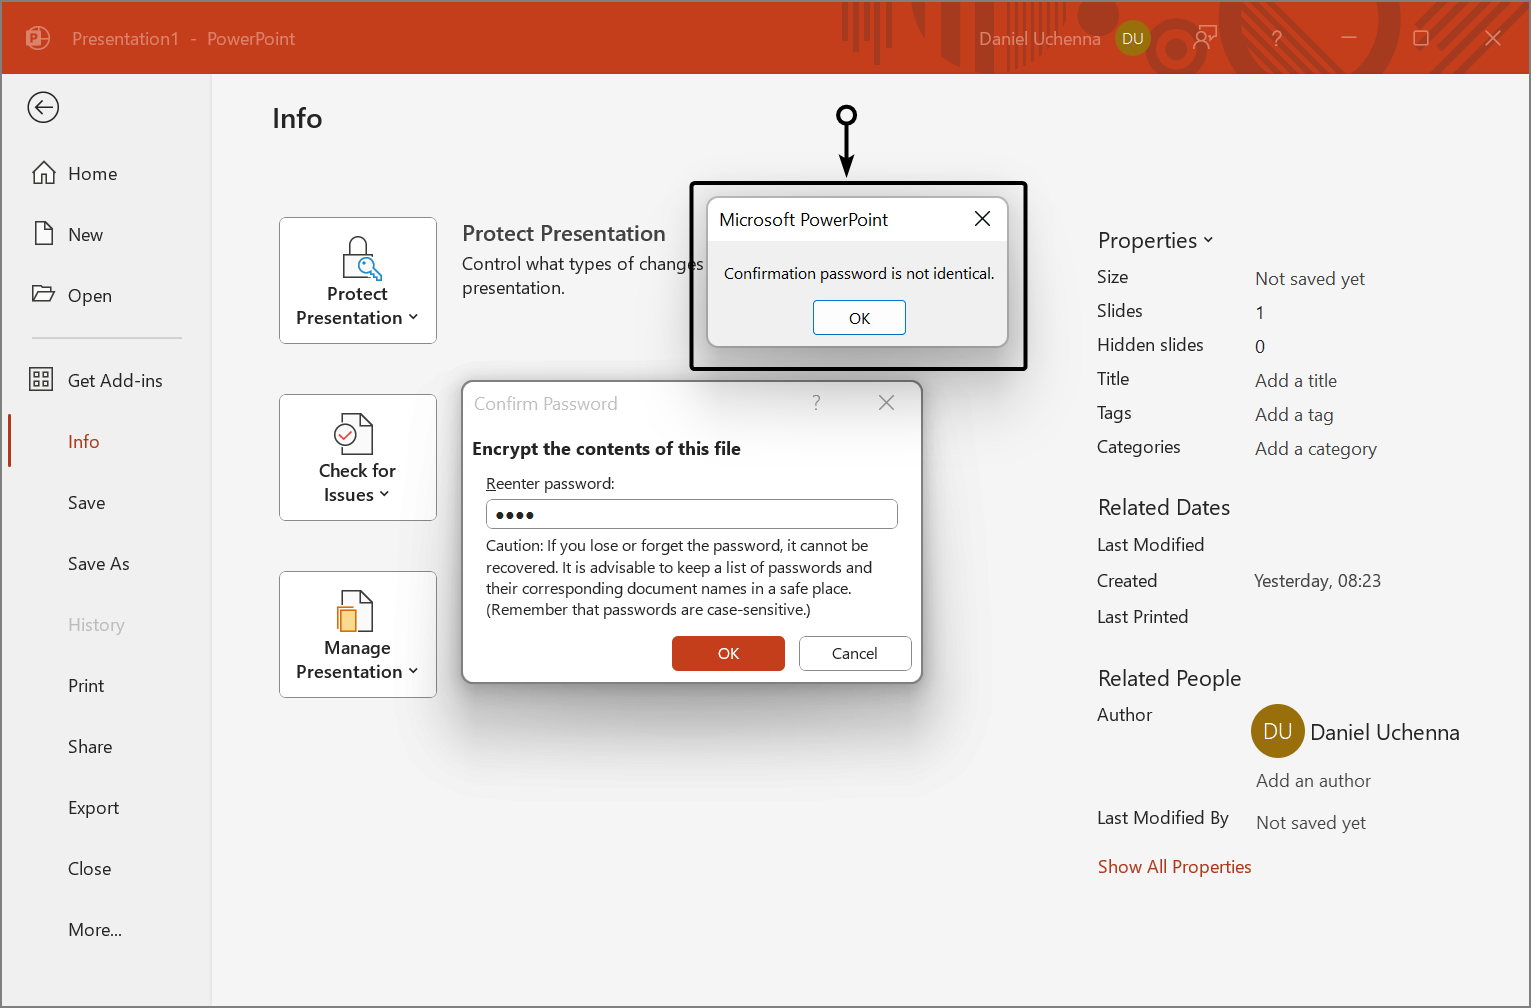Open the Get Add-ins panel
The width and height of the screenshot is (1531, 1008).
[x=41, y=379]
